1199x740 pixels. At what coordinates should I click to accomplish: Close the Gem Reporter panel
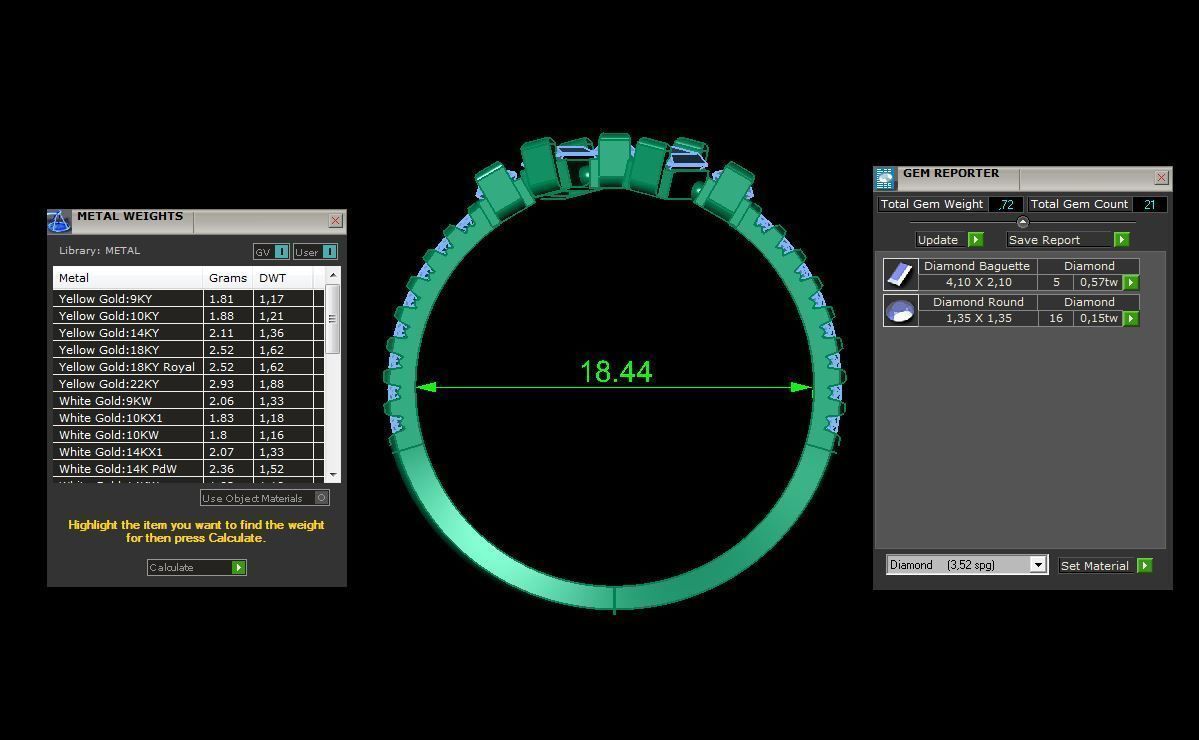pyautogui.click(x=1161, y=178)
